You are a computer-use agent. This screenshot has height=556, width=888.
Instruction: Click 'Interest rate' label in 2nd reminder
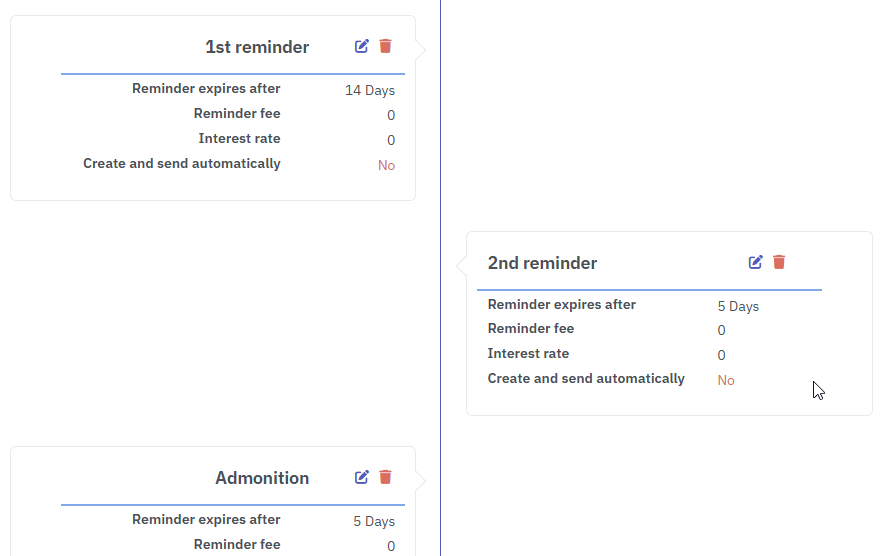click(528, 354)
